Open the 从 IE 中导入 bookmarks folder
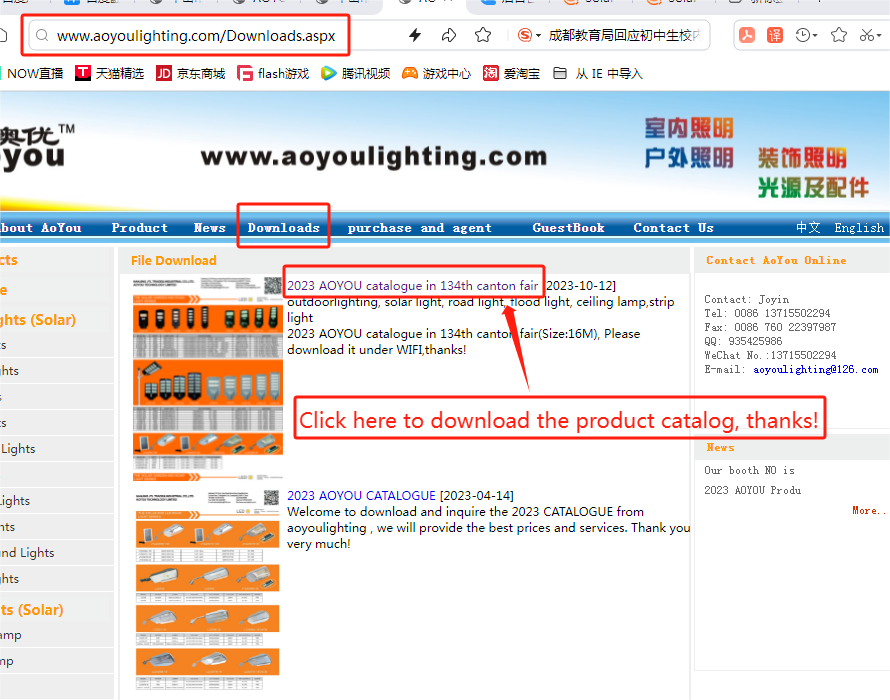 pyautogui.click(x=597, y=73)
